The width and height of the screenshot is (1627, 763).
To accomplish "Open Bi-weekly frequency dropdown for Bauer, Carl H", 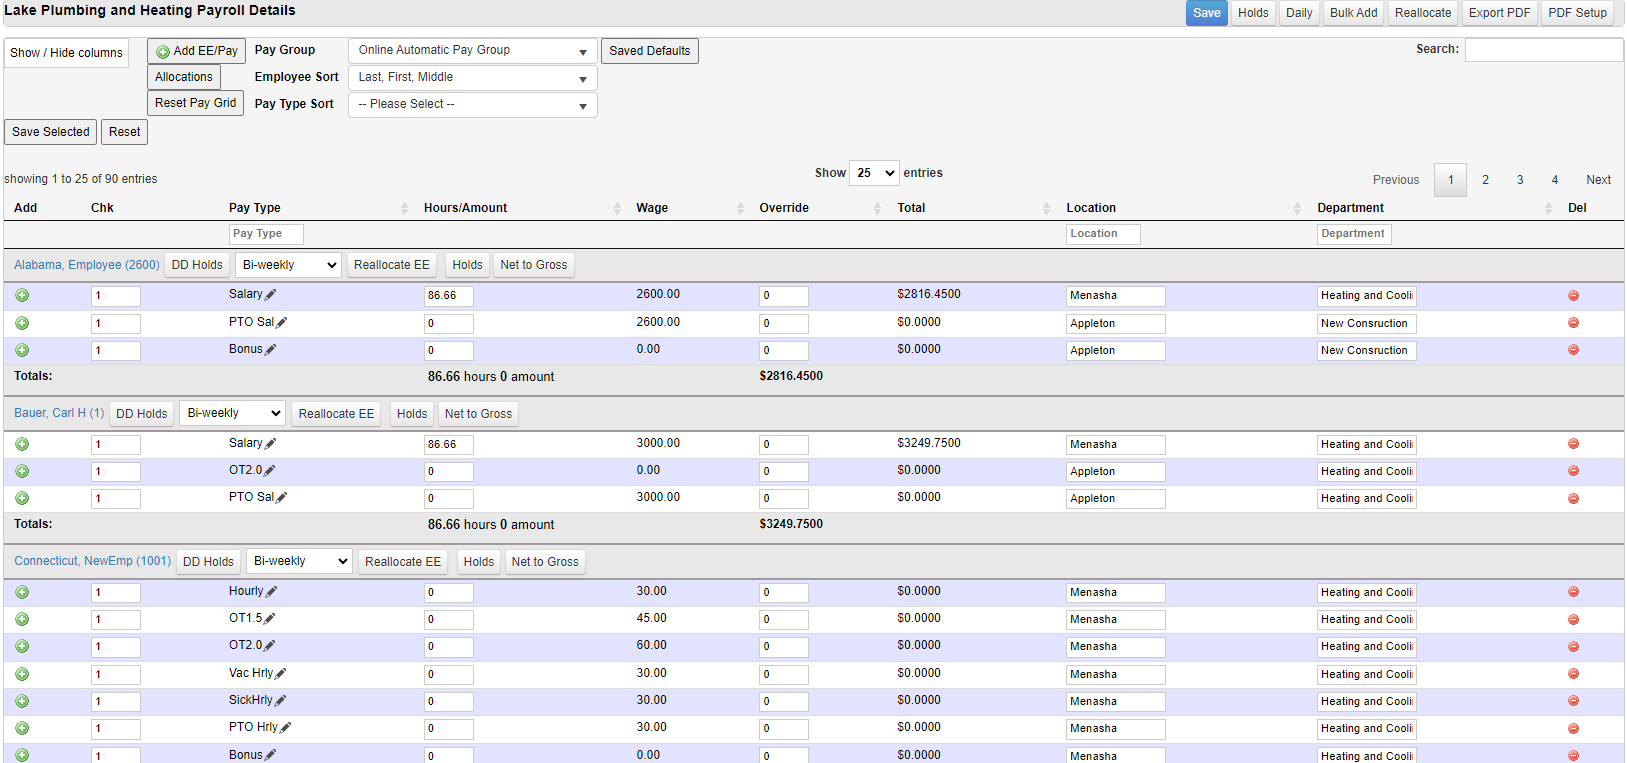I will (x=233, y=413).
